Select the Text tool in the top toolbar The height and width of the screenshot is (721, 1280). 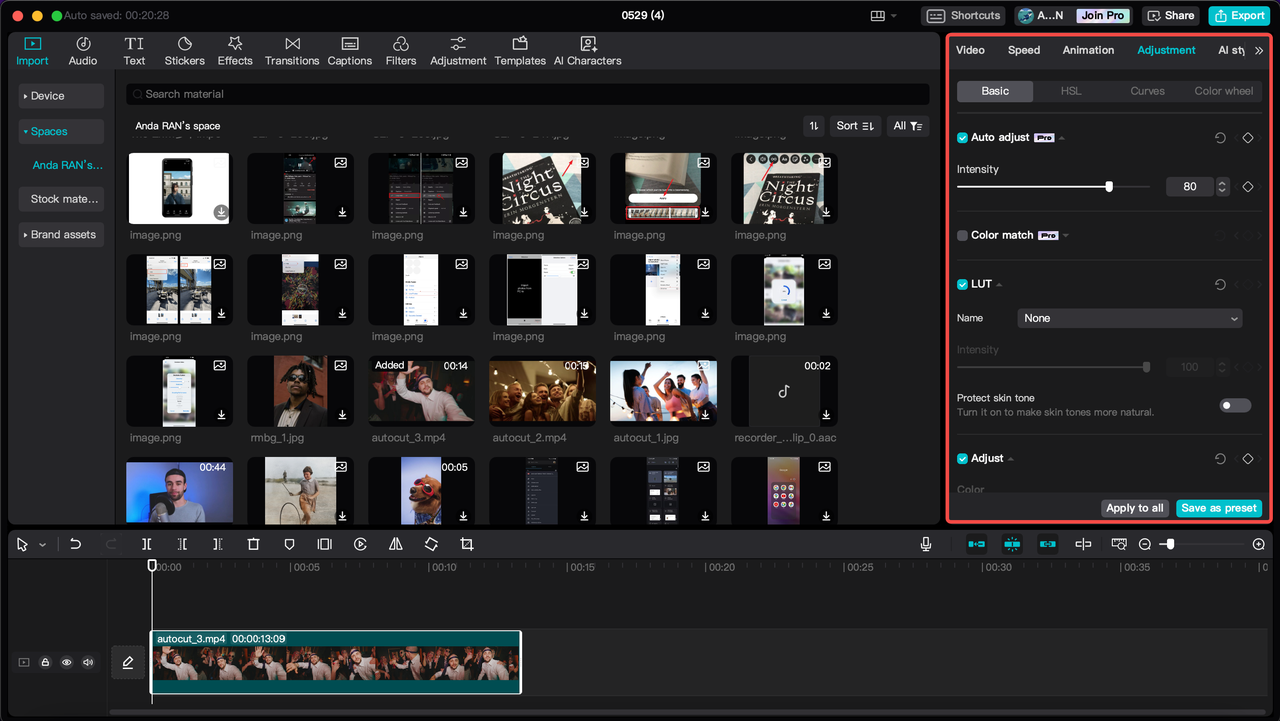tap(134, 50)
